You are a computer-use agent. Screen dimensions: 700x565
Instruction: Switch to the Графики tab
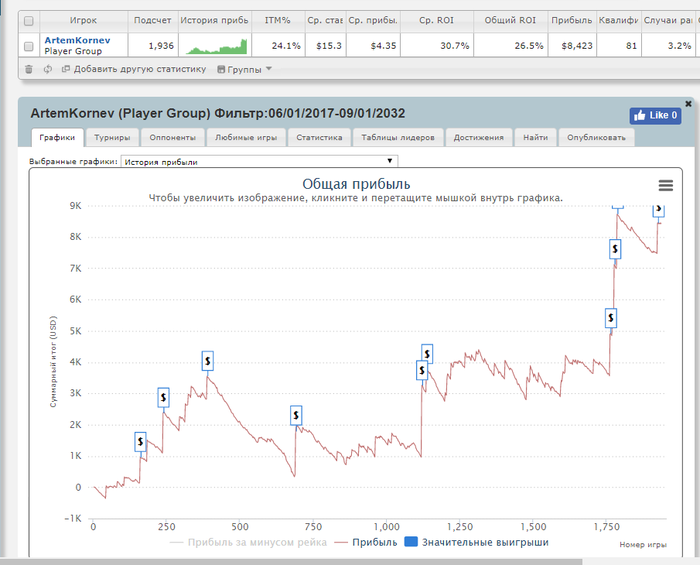tap(57, 137)
